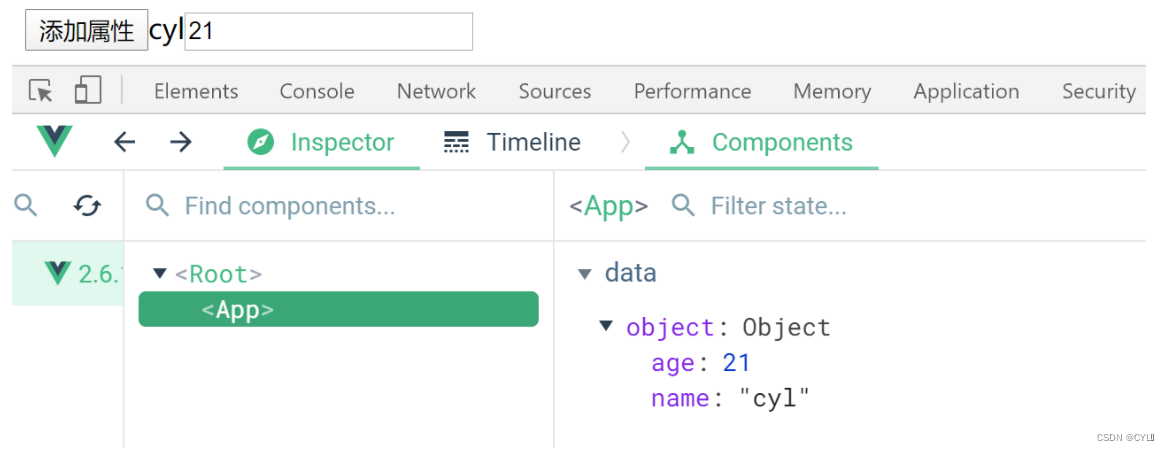Select the App component in tree

tap(338, 310)
